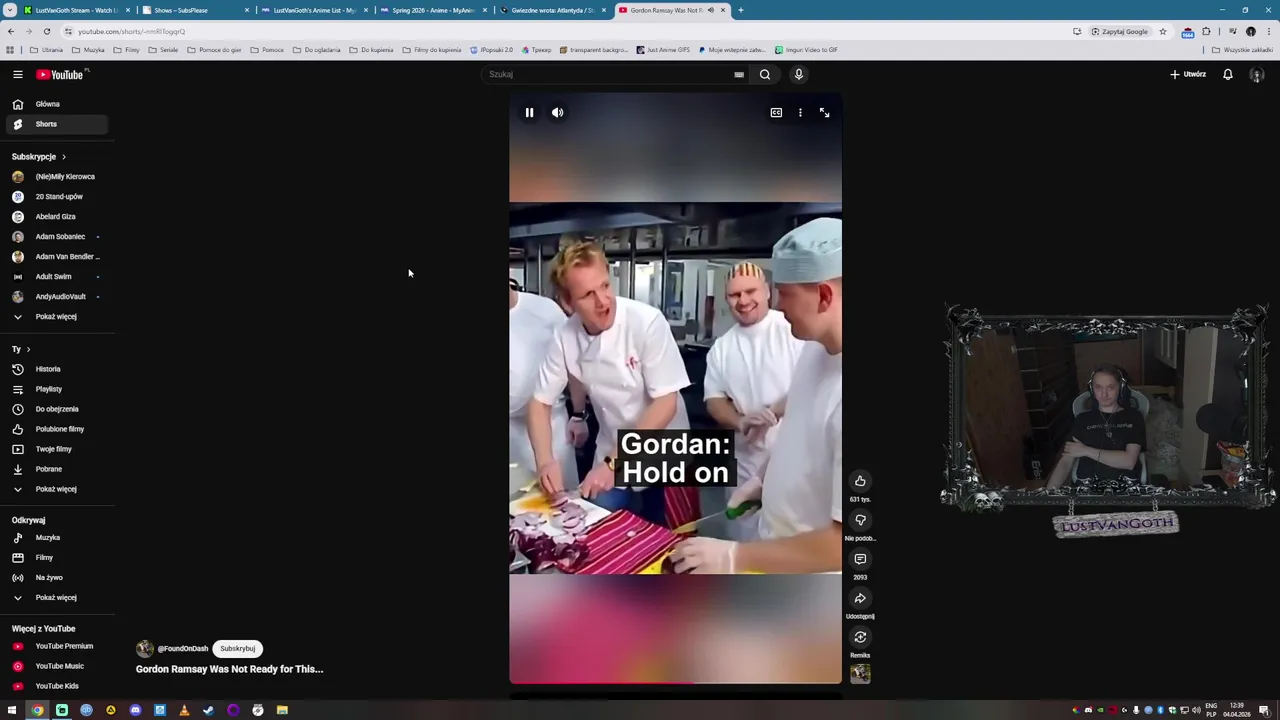Open Adam Sobaniec channel
1280x720 pixels.
click(56, 237)
